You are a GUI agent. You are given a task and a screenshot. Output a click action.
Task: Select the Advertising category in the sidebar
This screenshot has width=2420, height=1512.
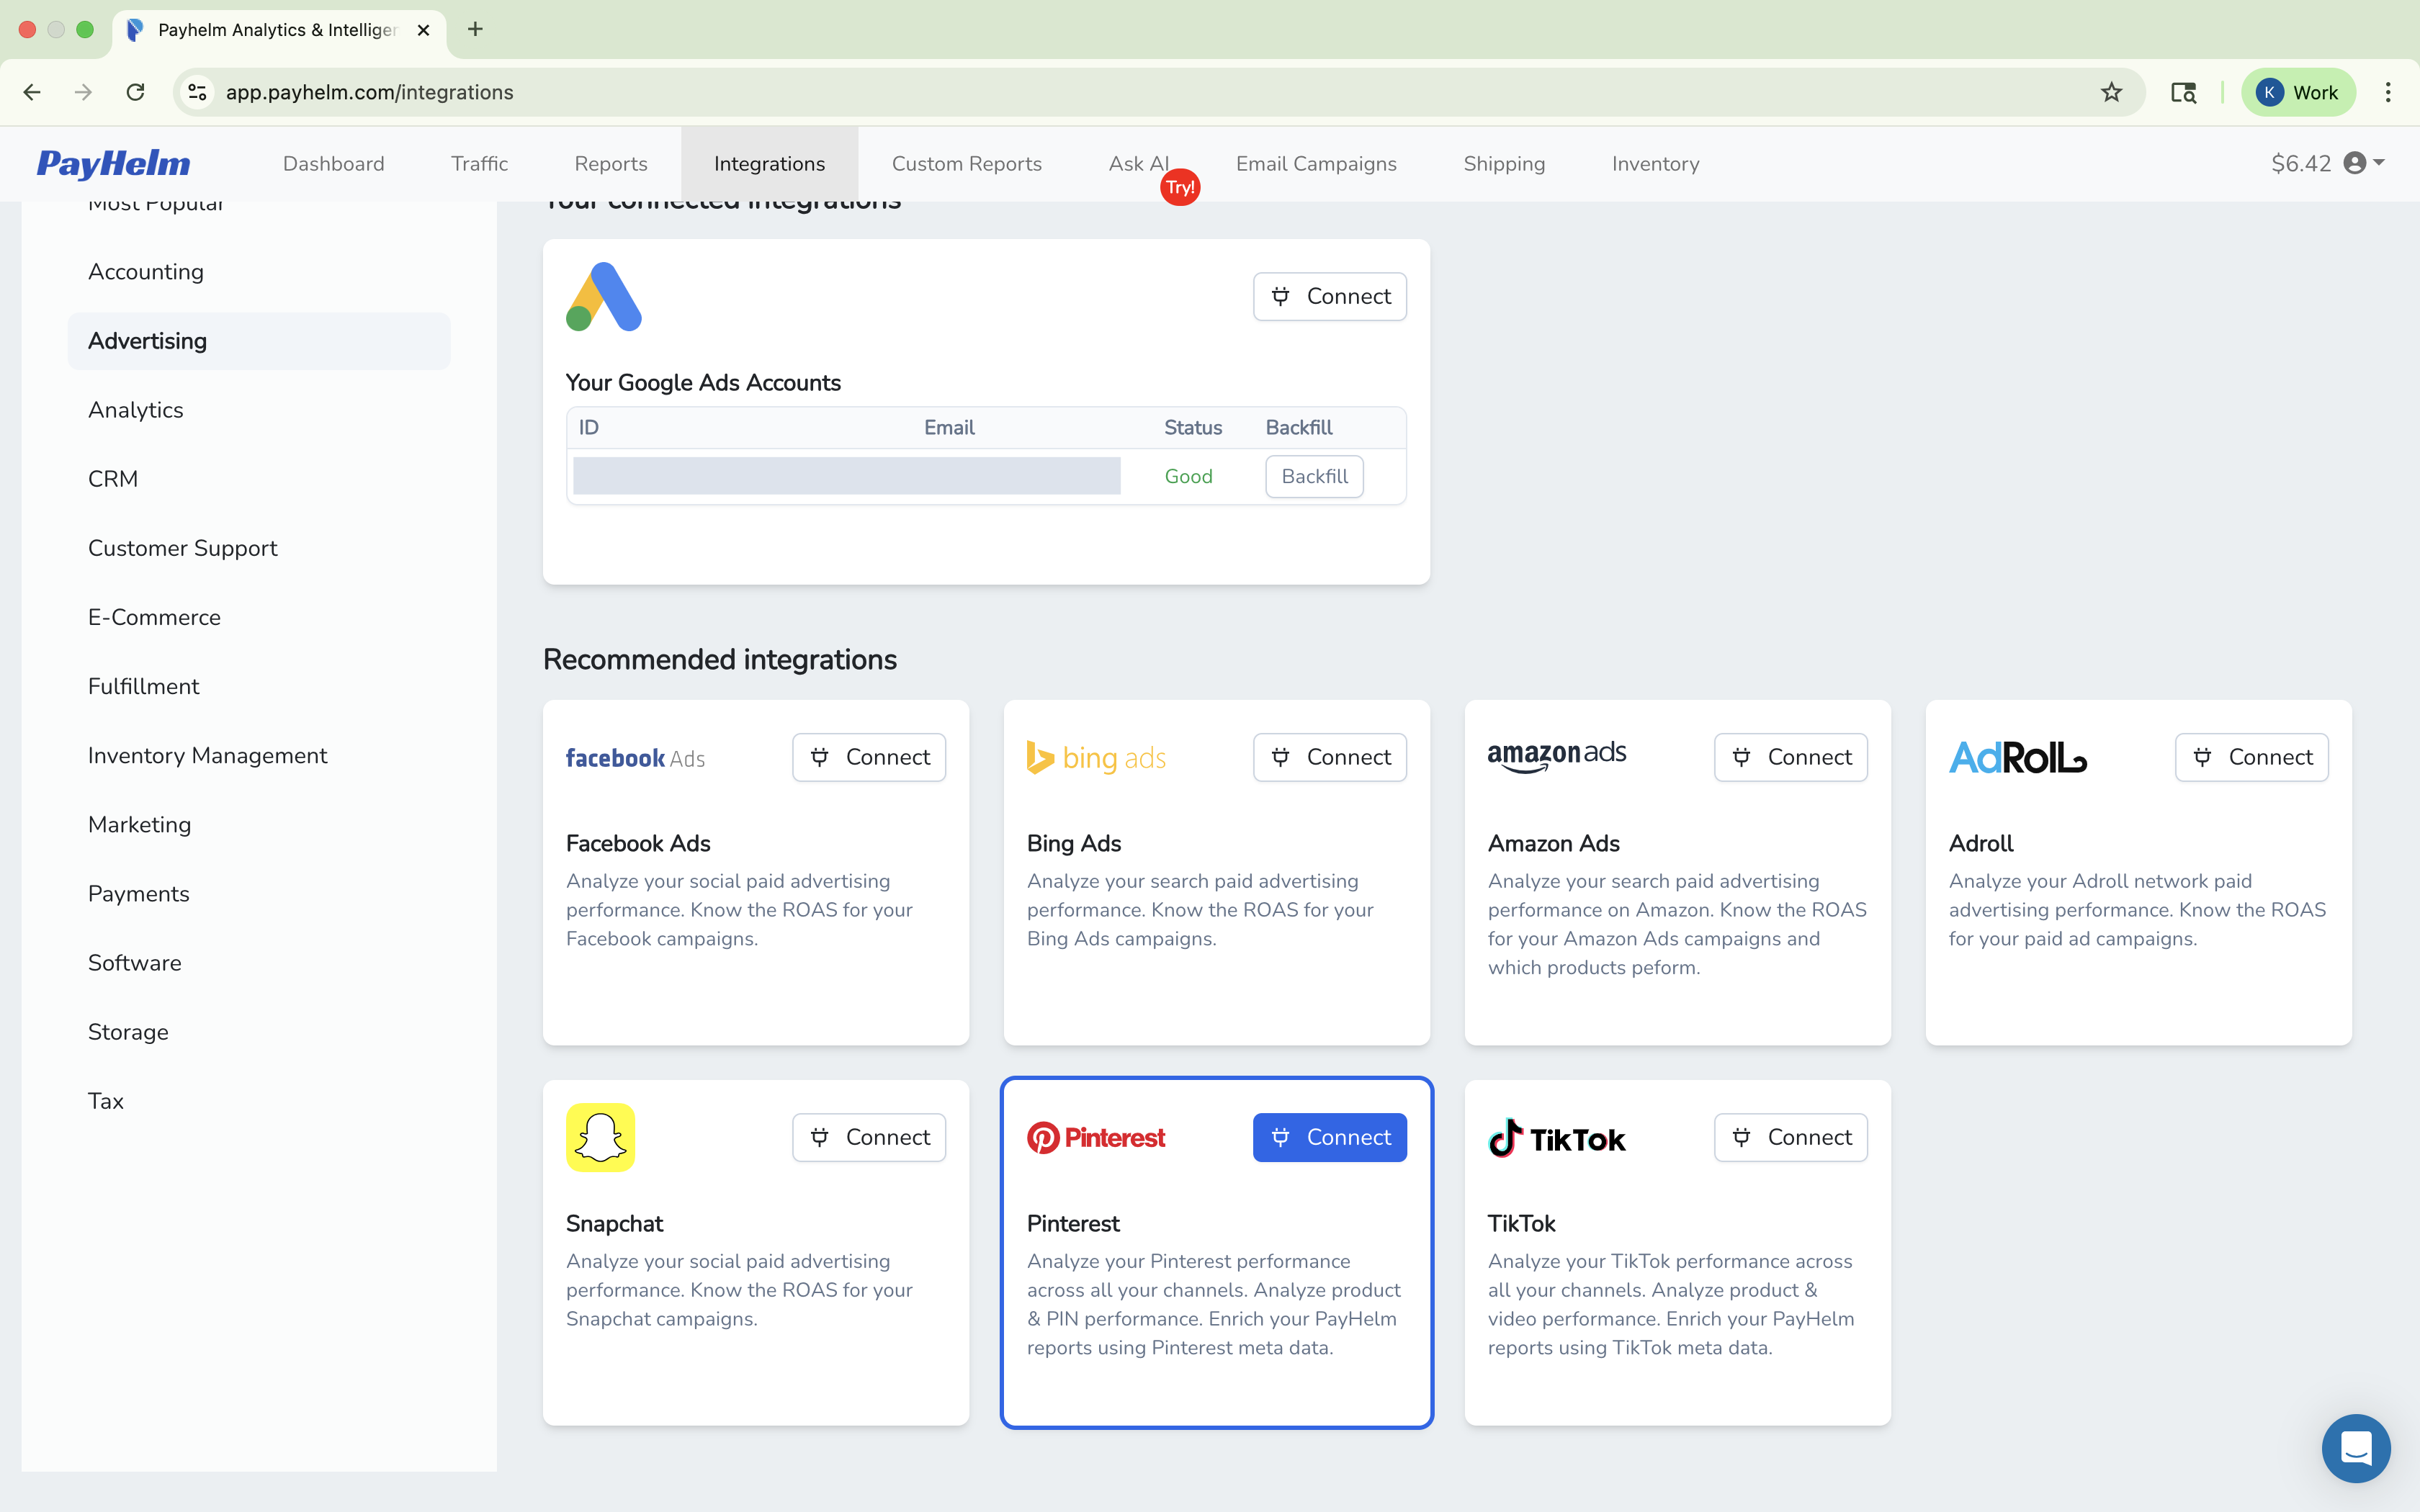point(147,340)
